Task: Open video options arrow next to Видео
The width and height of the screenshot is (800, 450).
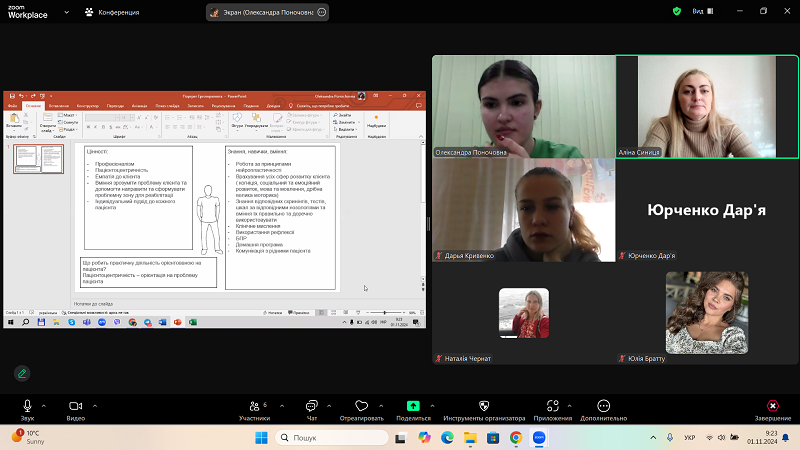Action: 95,406
